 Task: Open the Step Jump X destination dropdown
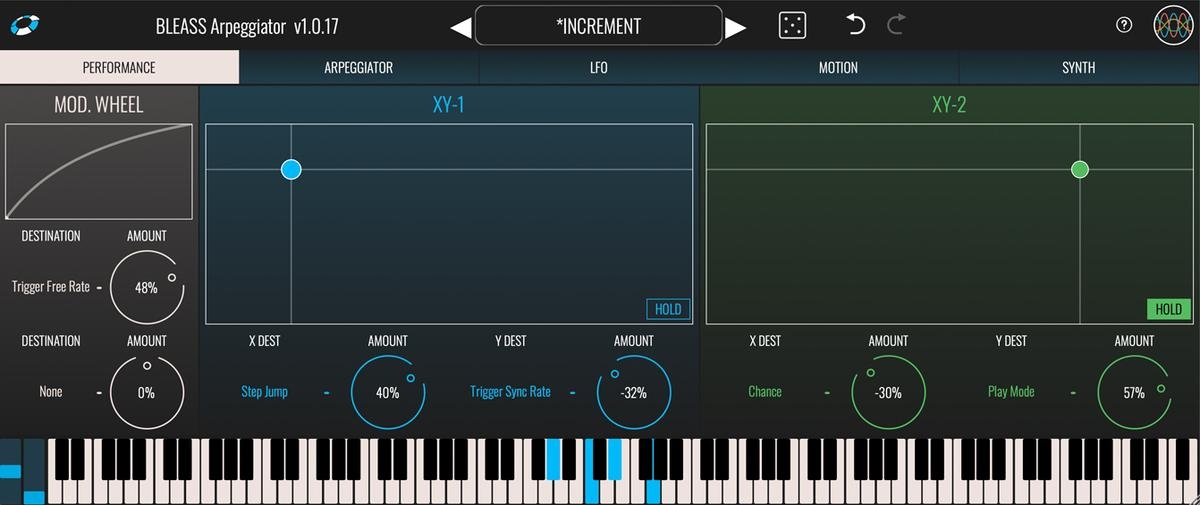[x=264, y=392]
